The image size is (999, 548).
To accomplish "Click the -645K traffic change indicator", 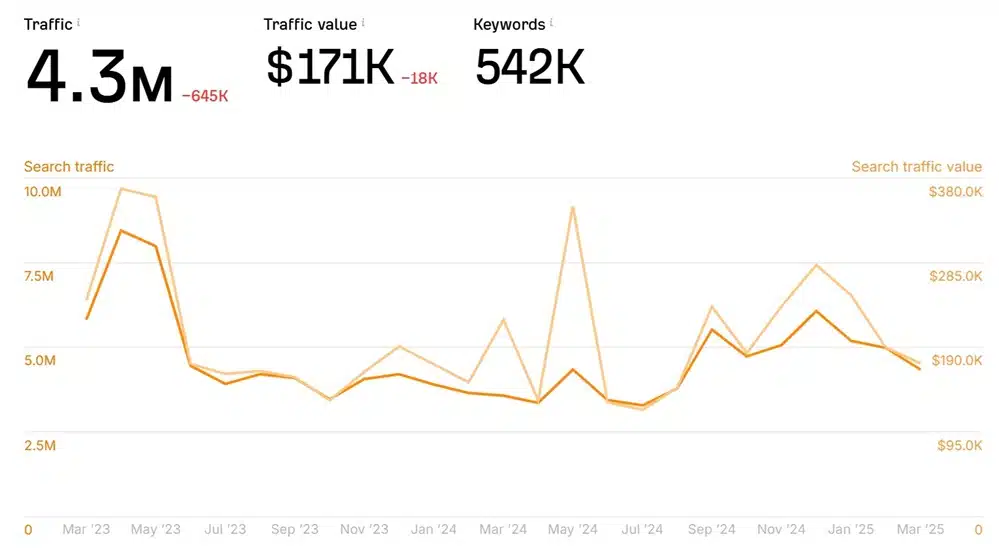I will pyautogui.click(x=205, y=96).
